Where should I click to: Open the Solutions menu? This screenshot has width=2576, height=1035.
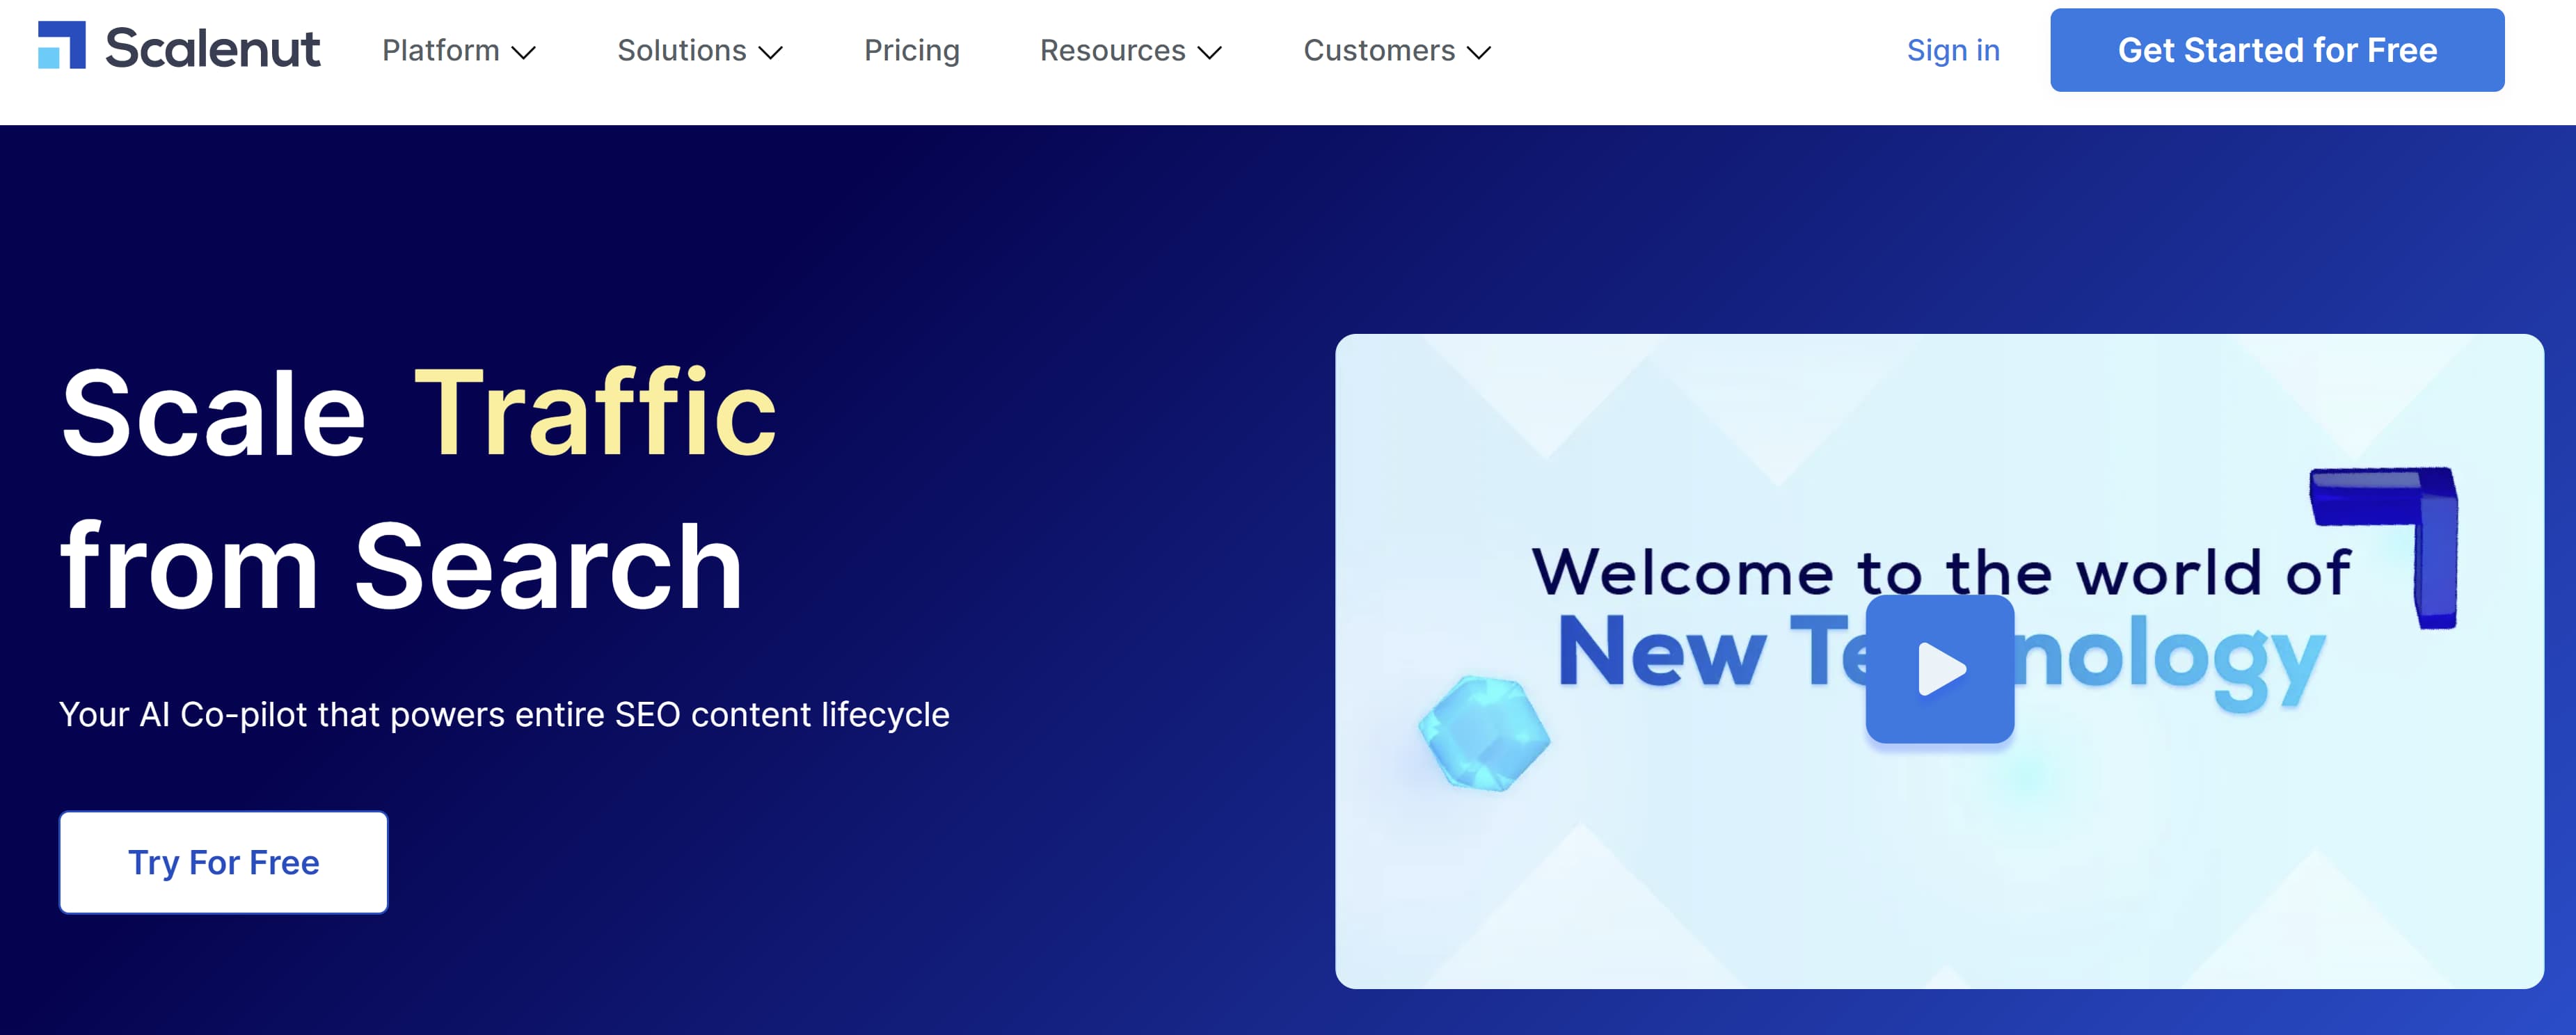(x=681, y=51)
